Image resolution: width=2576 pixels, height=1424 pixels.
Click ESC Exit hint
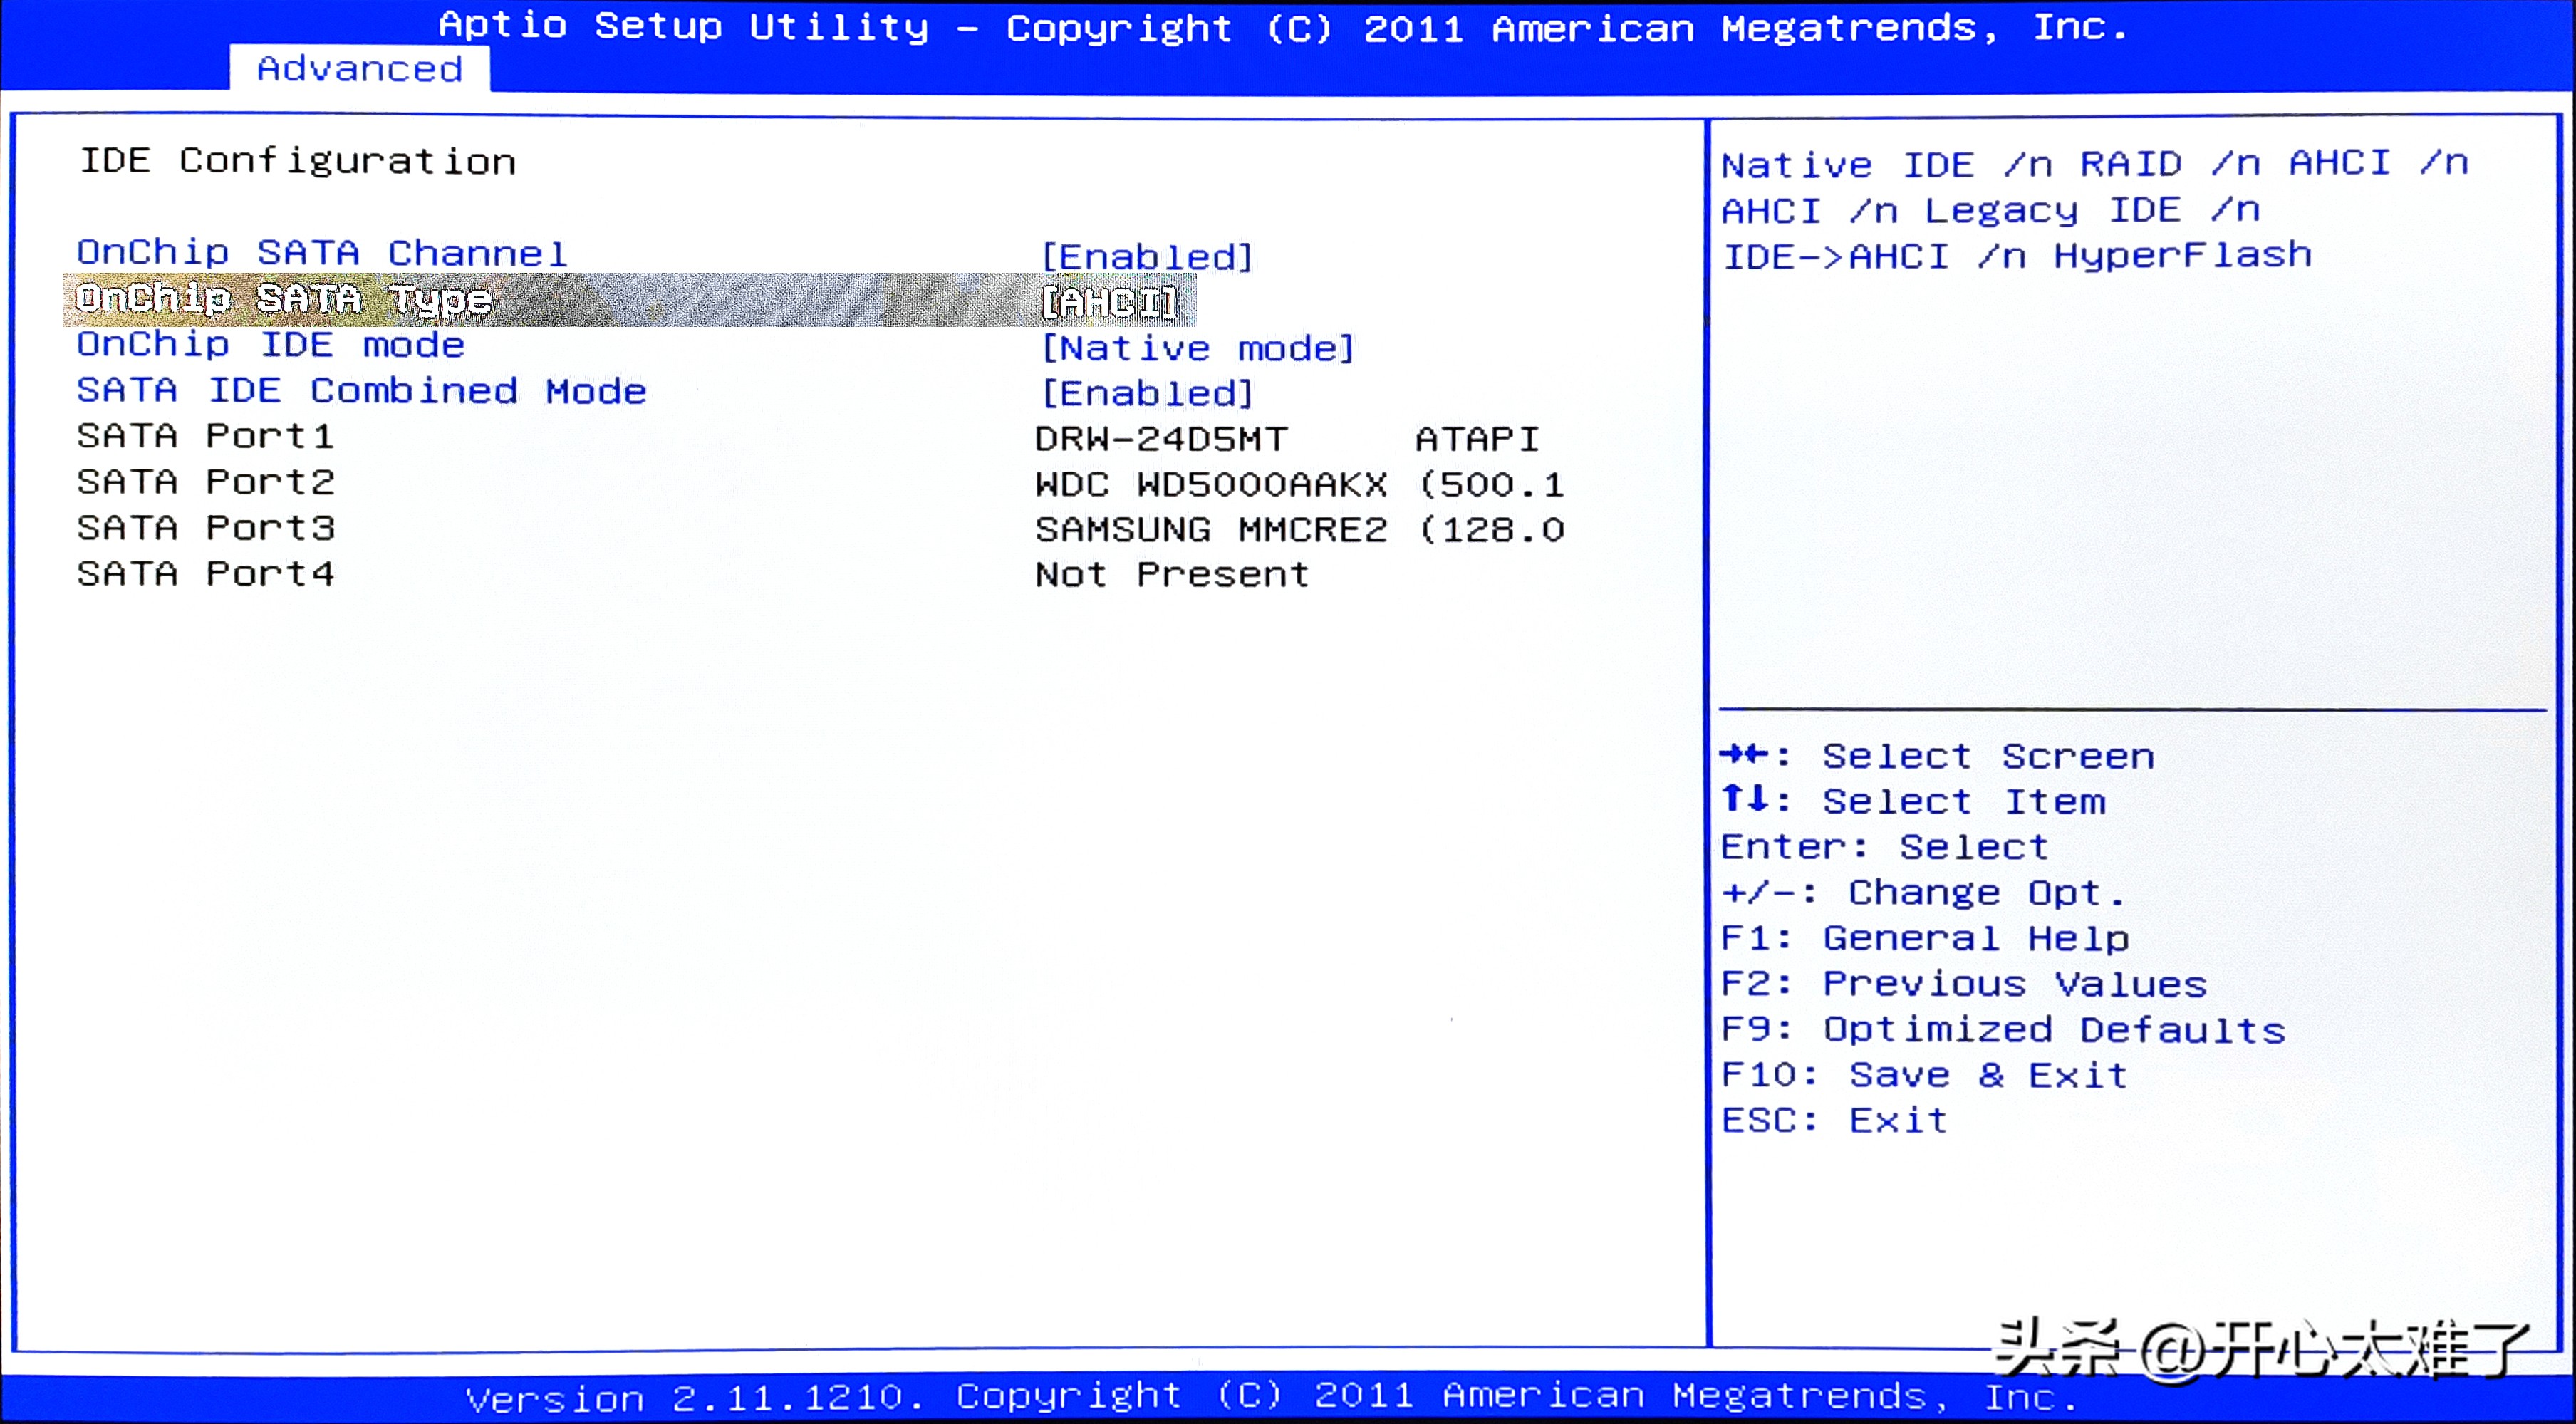pyautogui.click(x=1834, y=1121)
